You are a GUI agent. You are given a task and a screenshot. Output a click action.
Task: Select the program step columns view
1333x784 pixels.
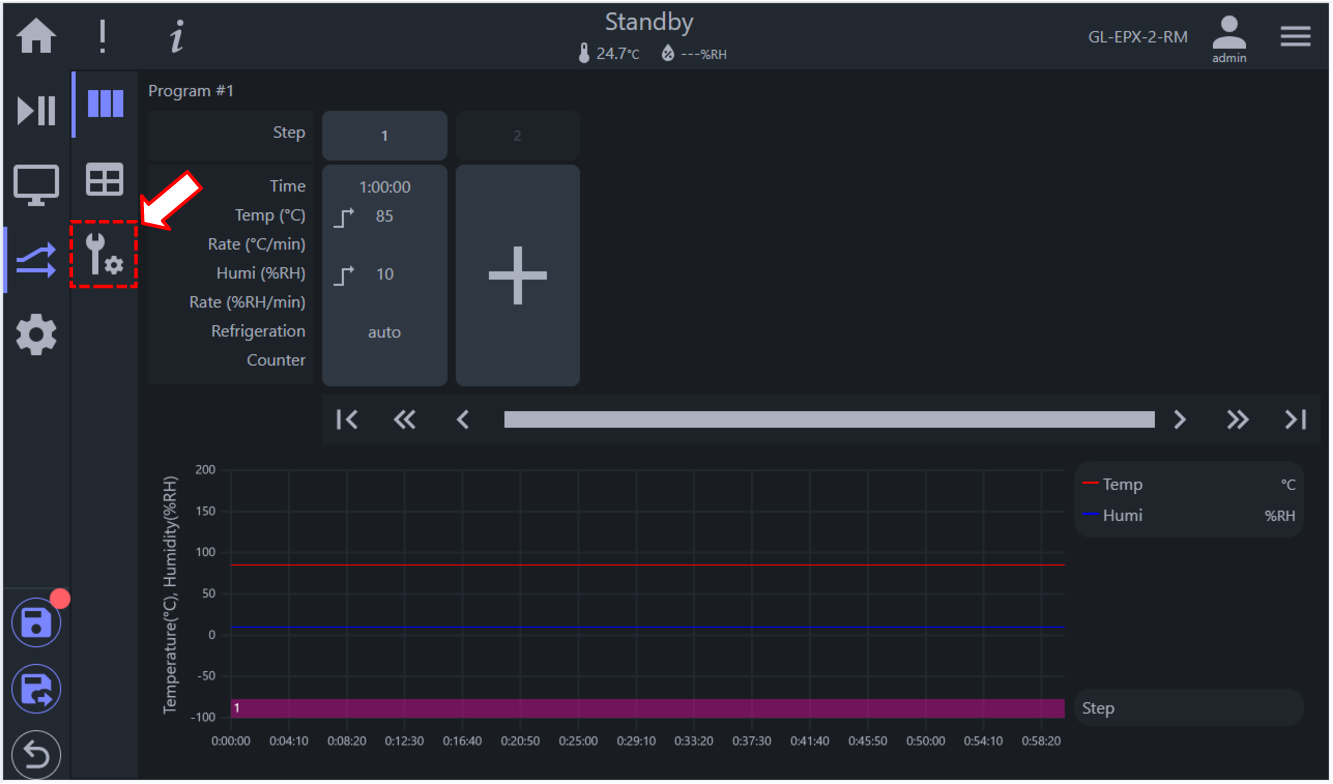105,104
